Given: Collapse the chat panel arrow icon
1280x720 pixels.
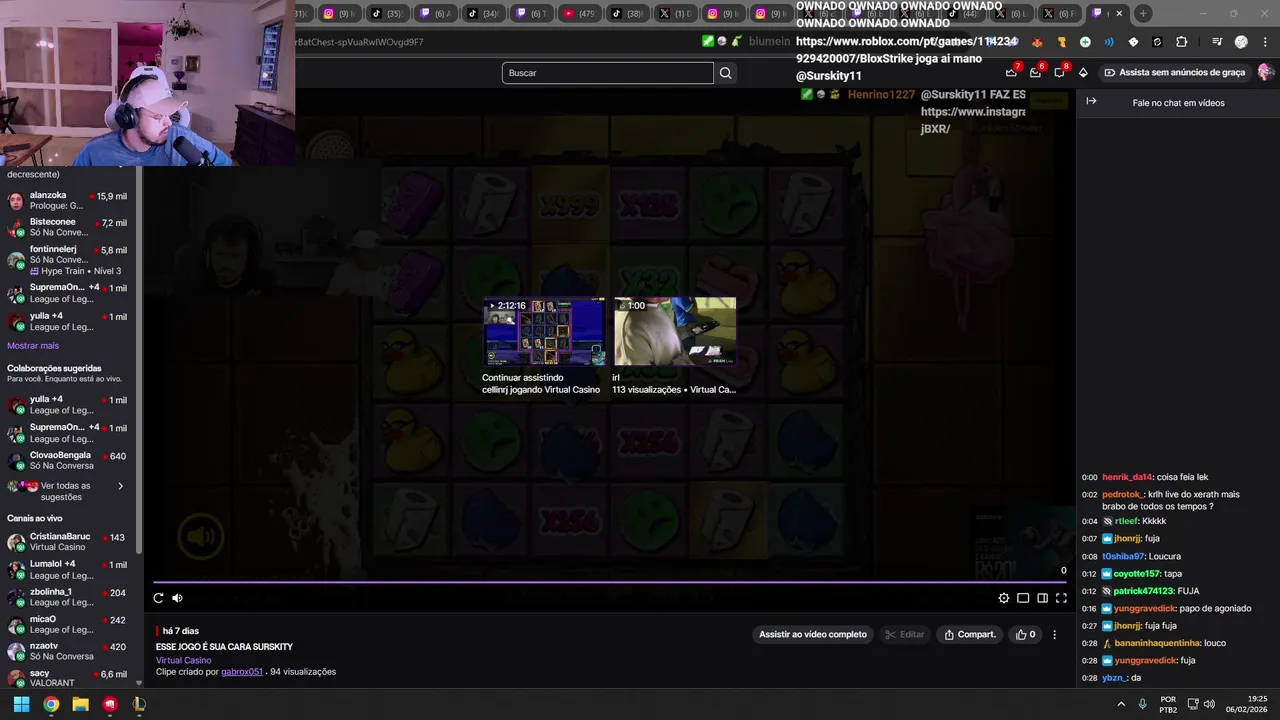Looking at the screenshot, I should tap(1091, 101).
